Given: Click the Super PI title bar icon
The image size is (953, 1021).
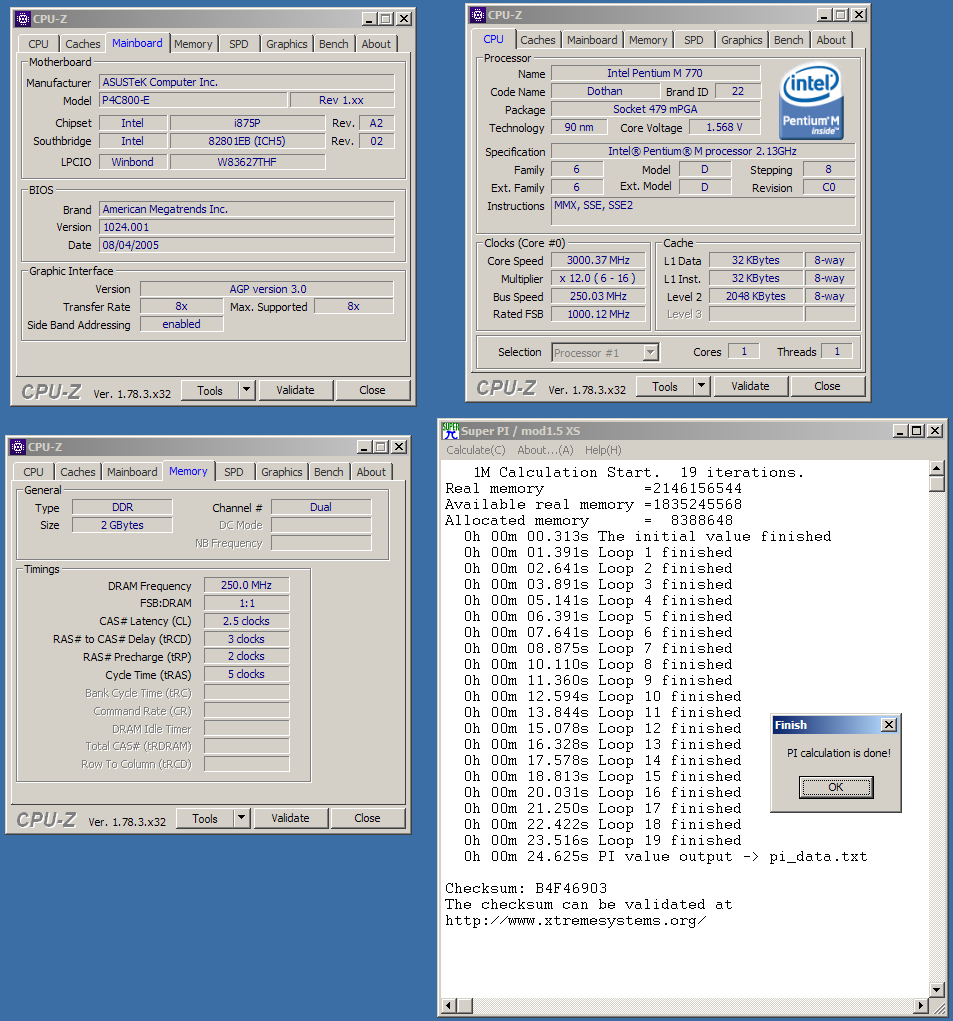Looking at the screenshot, I should [450, 430].
